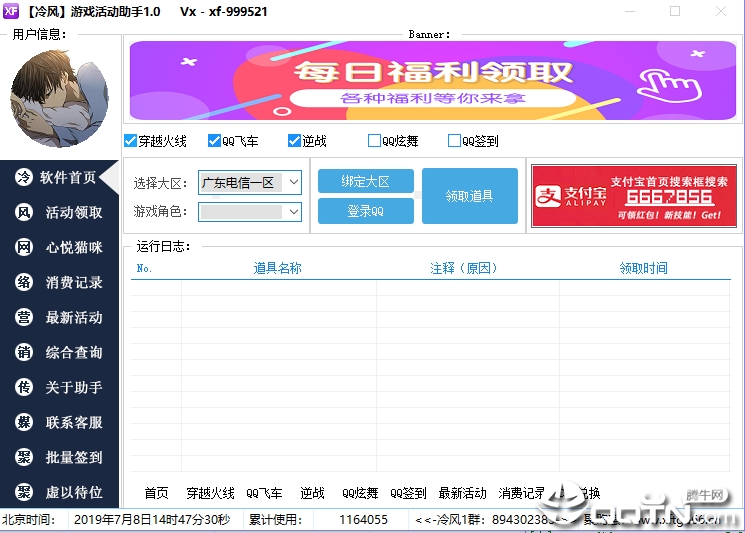Click the 道具名称 column header

(x=277, y=268)
